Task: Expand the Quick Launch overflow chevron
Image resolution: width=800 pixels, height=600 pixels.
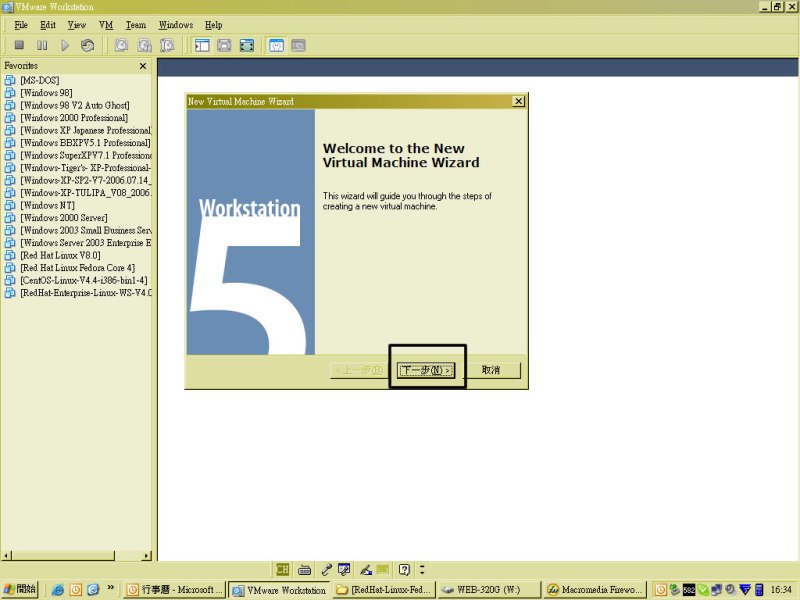Action: pyautogui.click(x=110, y=588)
